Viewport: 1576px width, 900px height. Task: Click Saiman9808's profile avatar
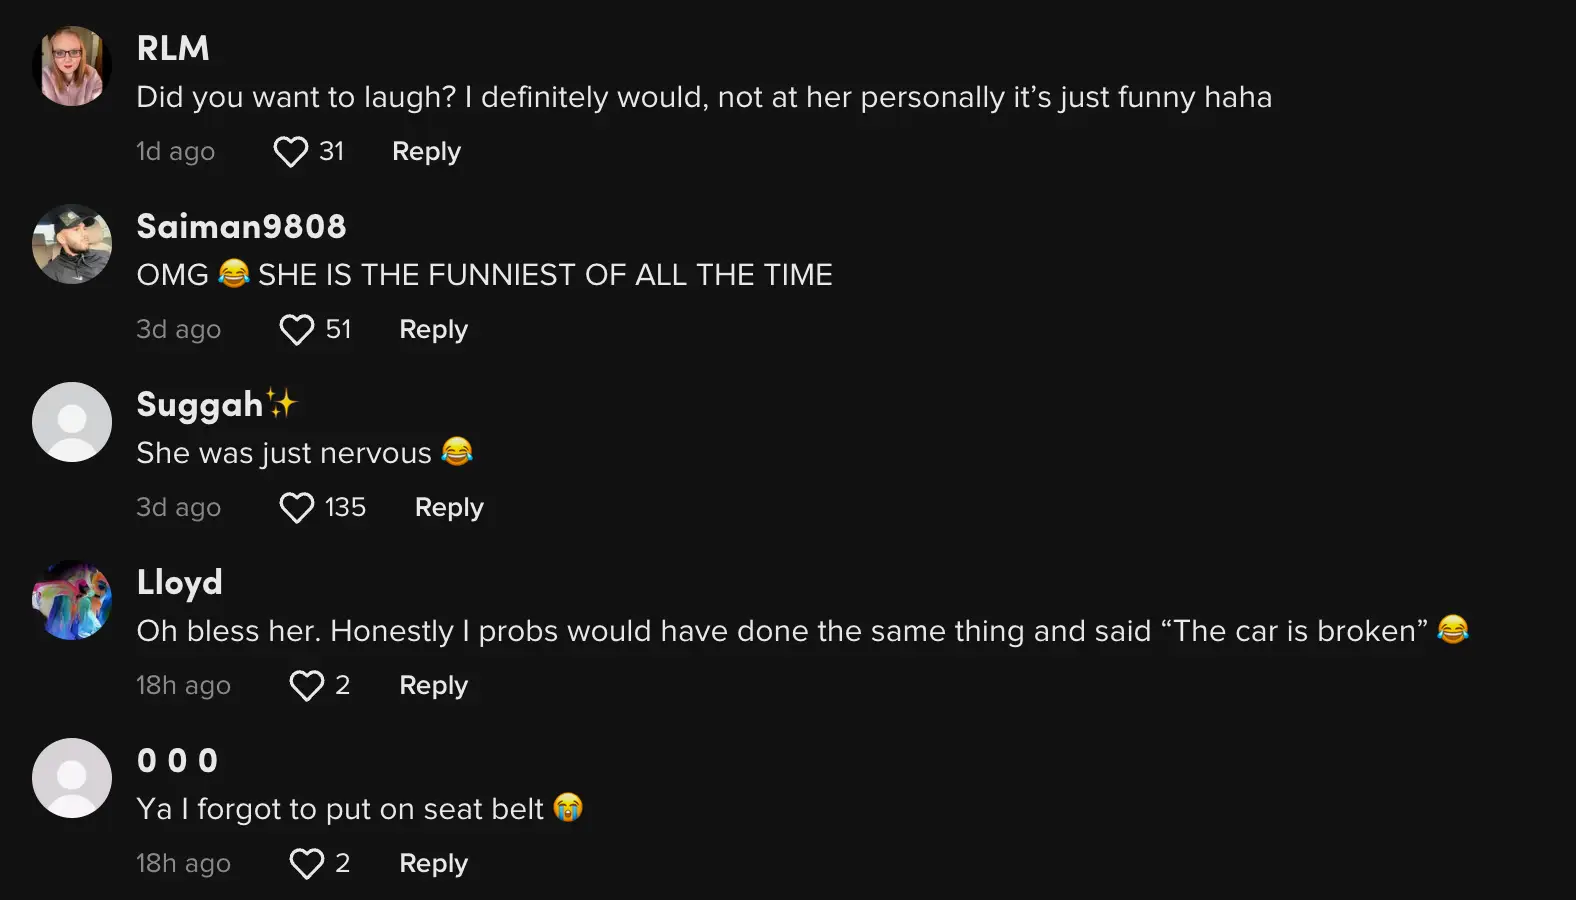[71, 244]
